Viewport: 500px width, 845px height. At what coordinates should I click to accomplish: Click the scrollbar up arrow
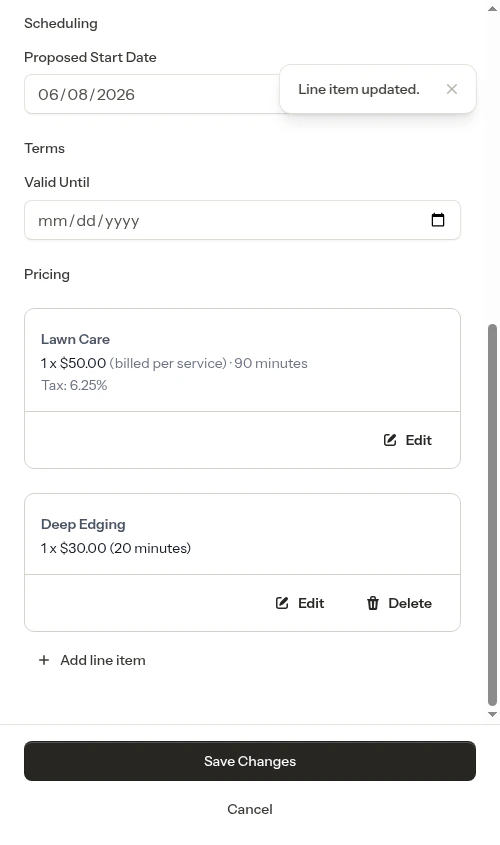click(492, 9)
